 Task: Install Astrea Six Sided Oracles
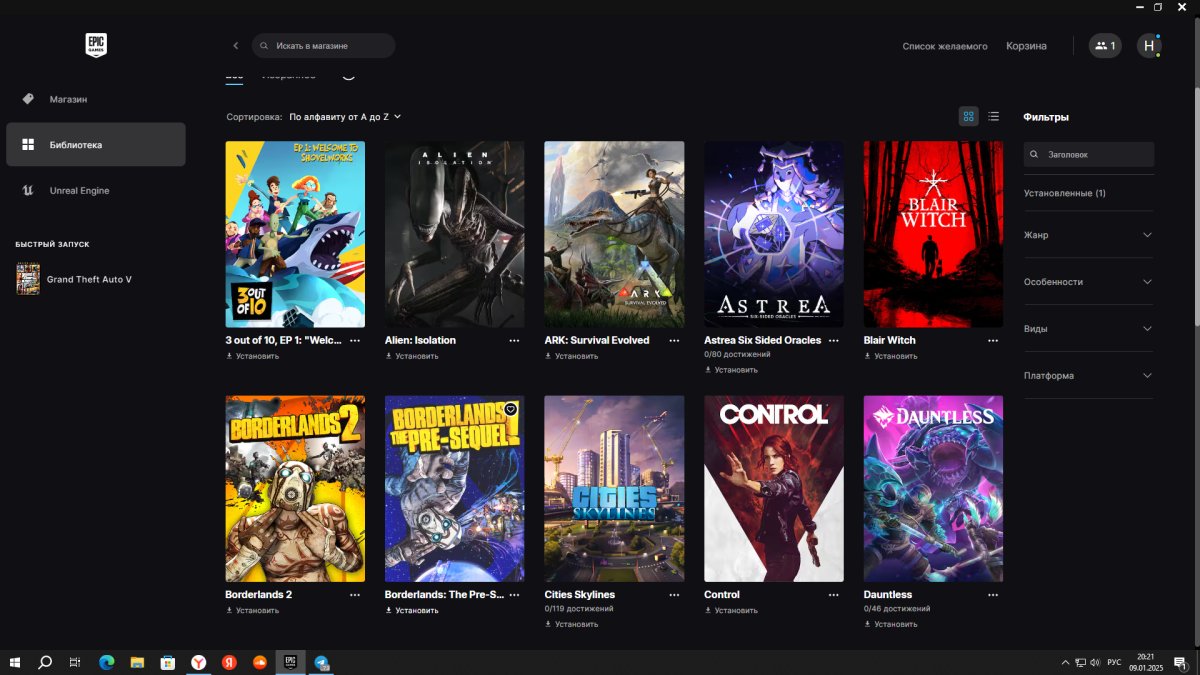pos(731,370)
